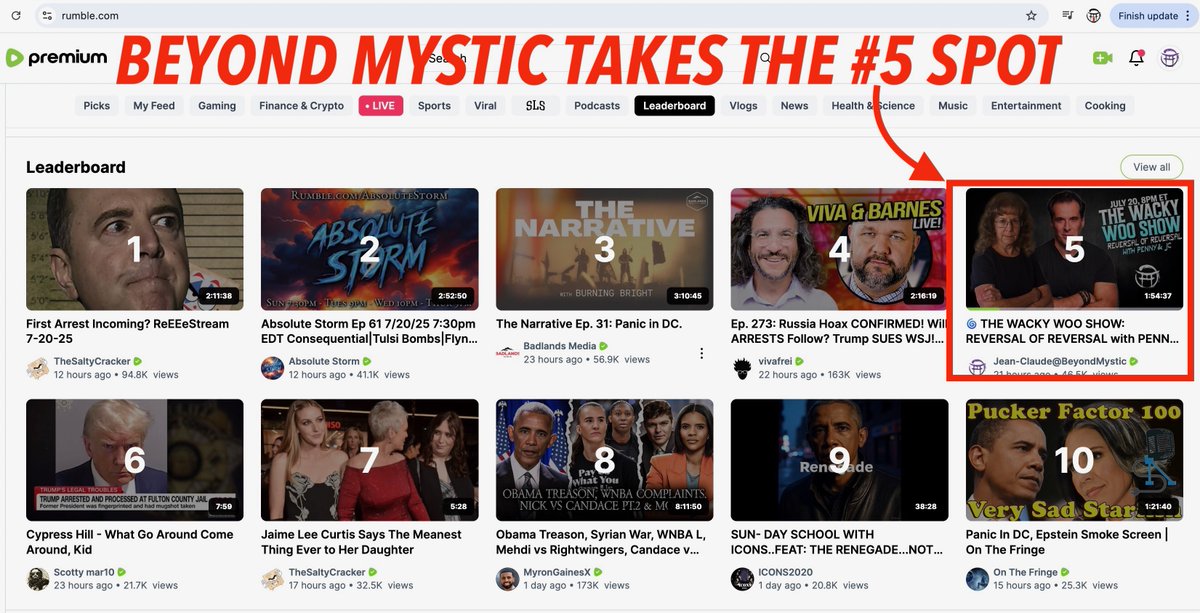
Task: Open the Music category tab
Action: (x=953, y=105)
